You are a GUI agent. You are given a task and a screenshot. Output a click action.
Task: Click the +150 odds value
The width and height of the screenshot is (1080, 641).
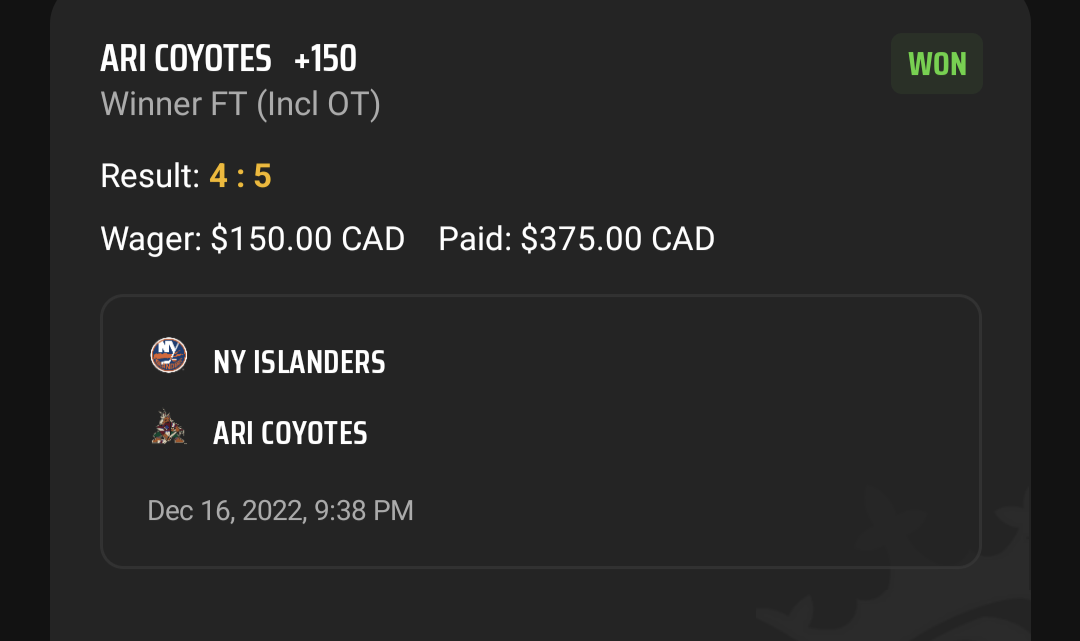(325, 59)
